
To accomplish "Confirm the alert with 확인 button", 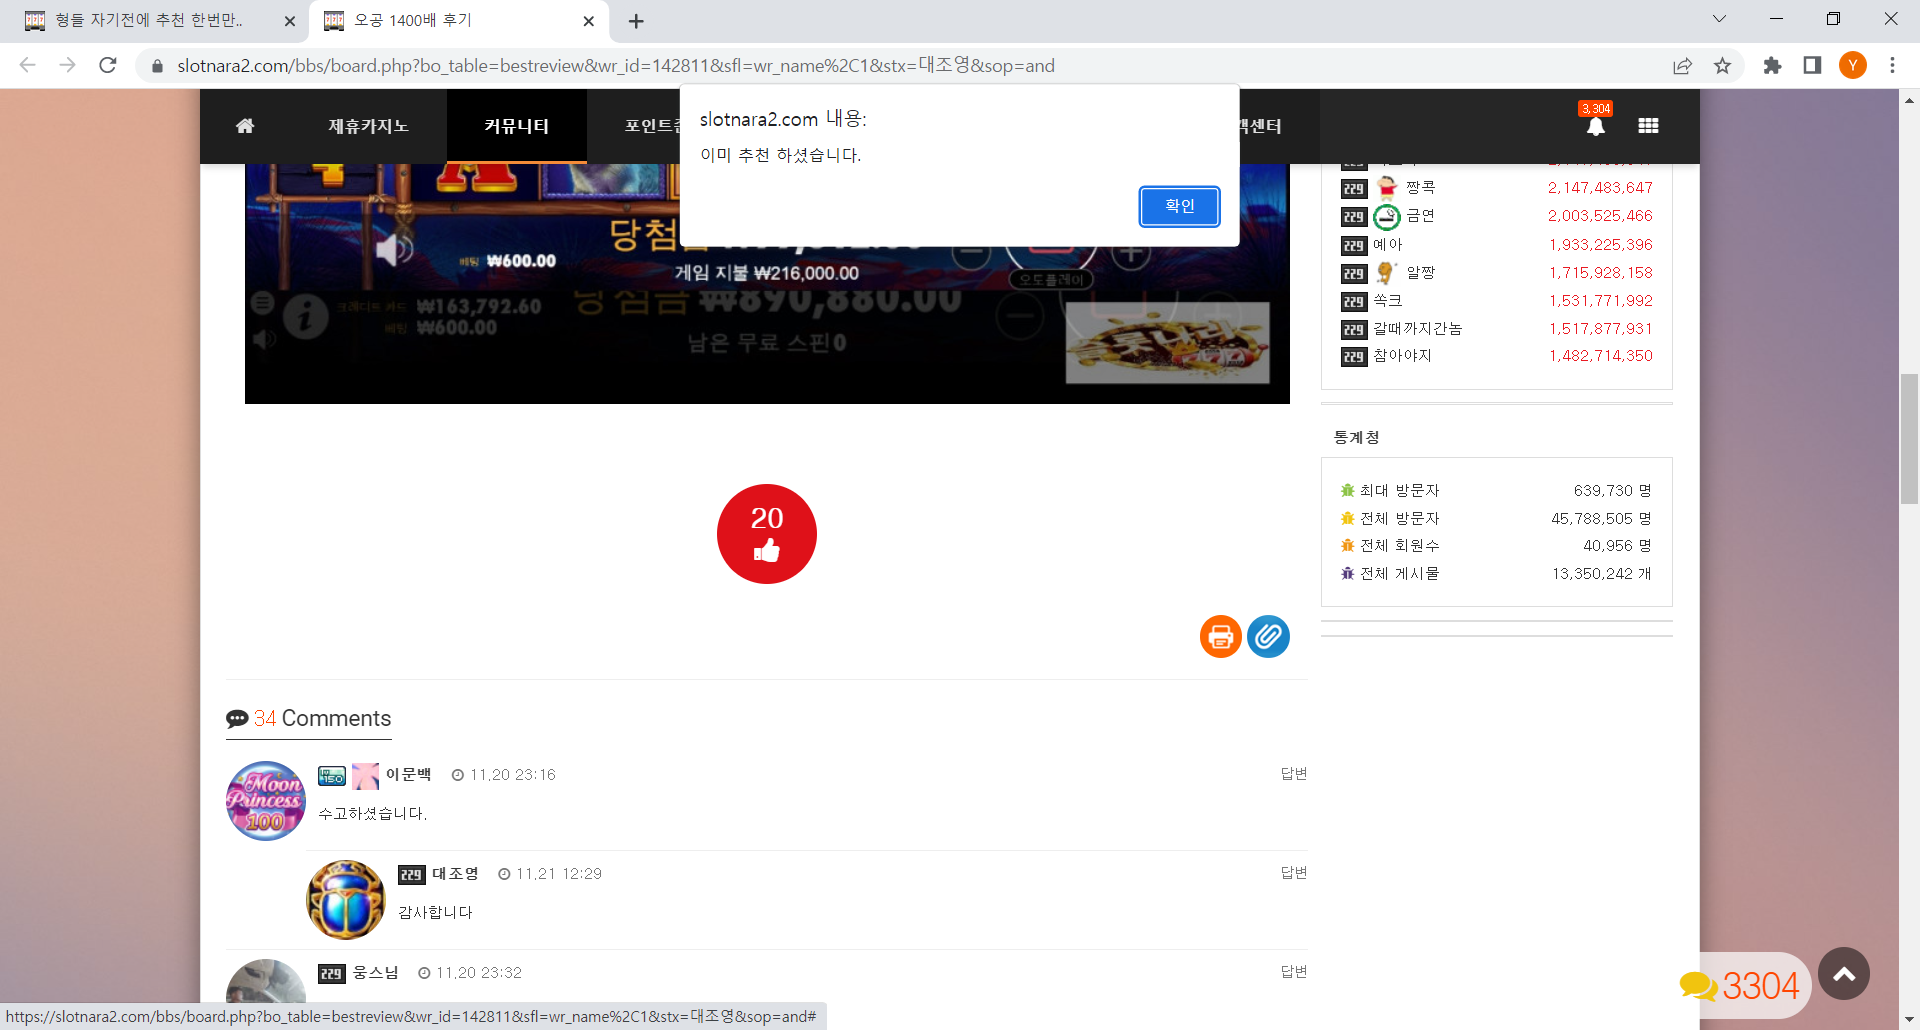I will 1180,206.
